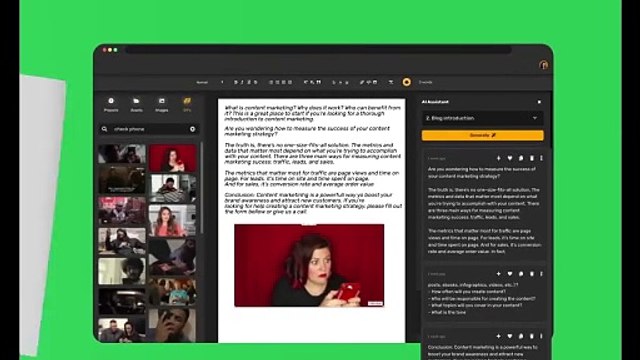Click the magnifier icon in the search box
640x360 pixels.
point(104,129)
